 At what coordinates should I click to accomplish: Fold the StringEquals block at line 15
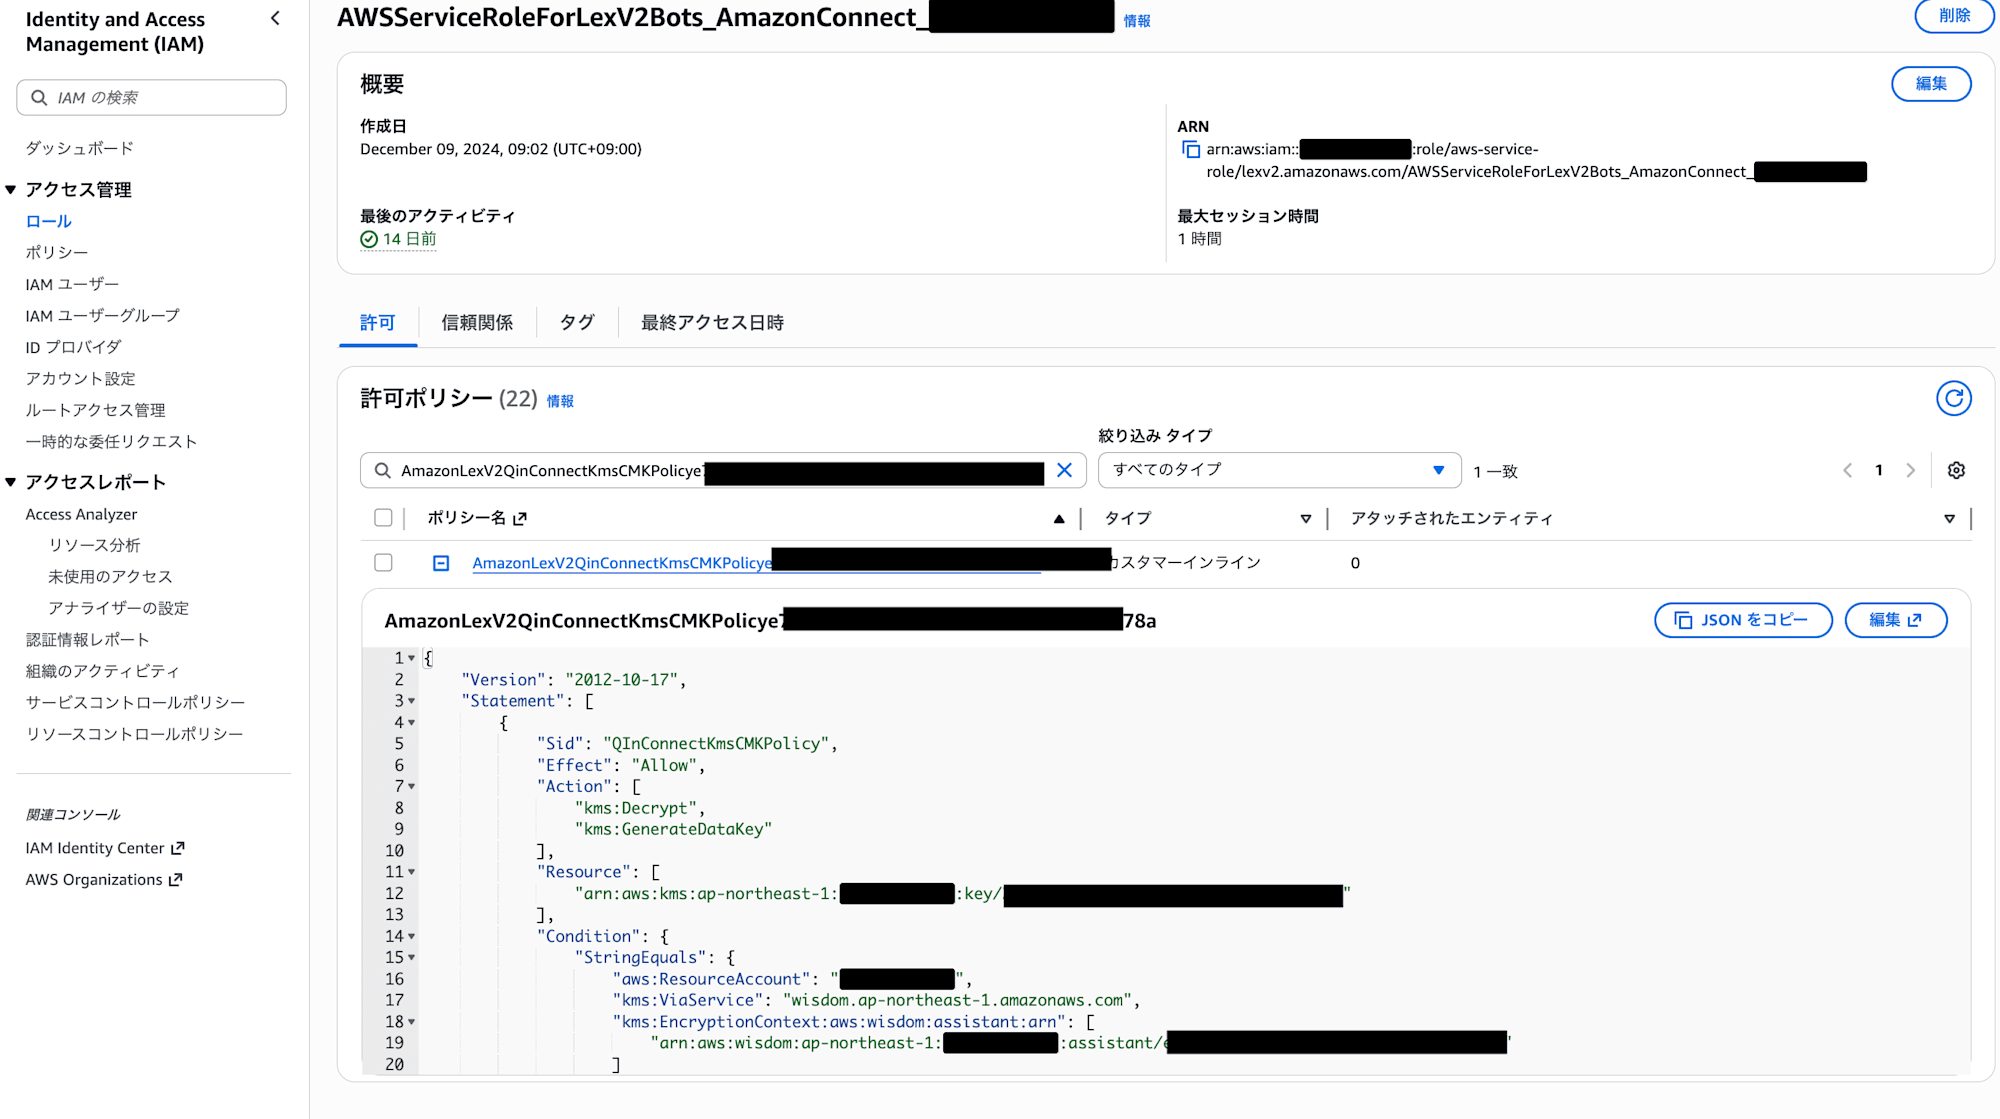[x=411, y=958]
